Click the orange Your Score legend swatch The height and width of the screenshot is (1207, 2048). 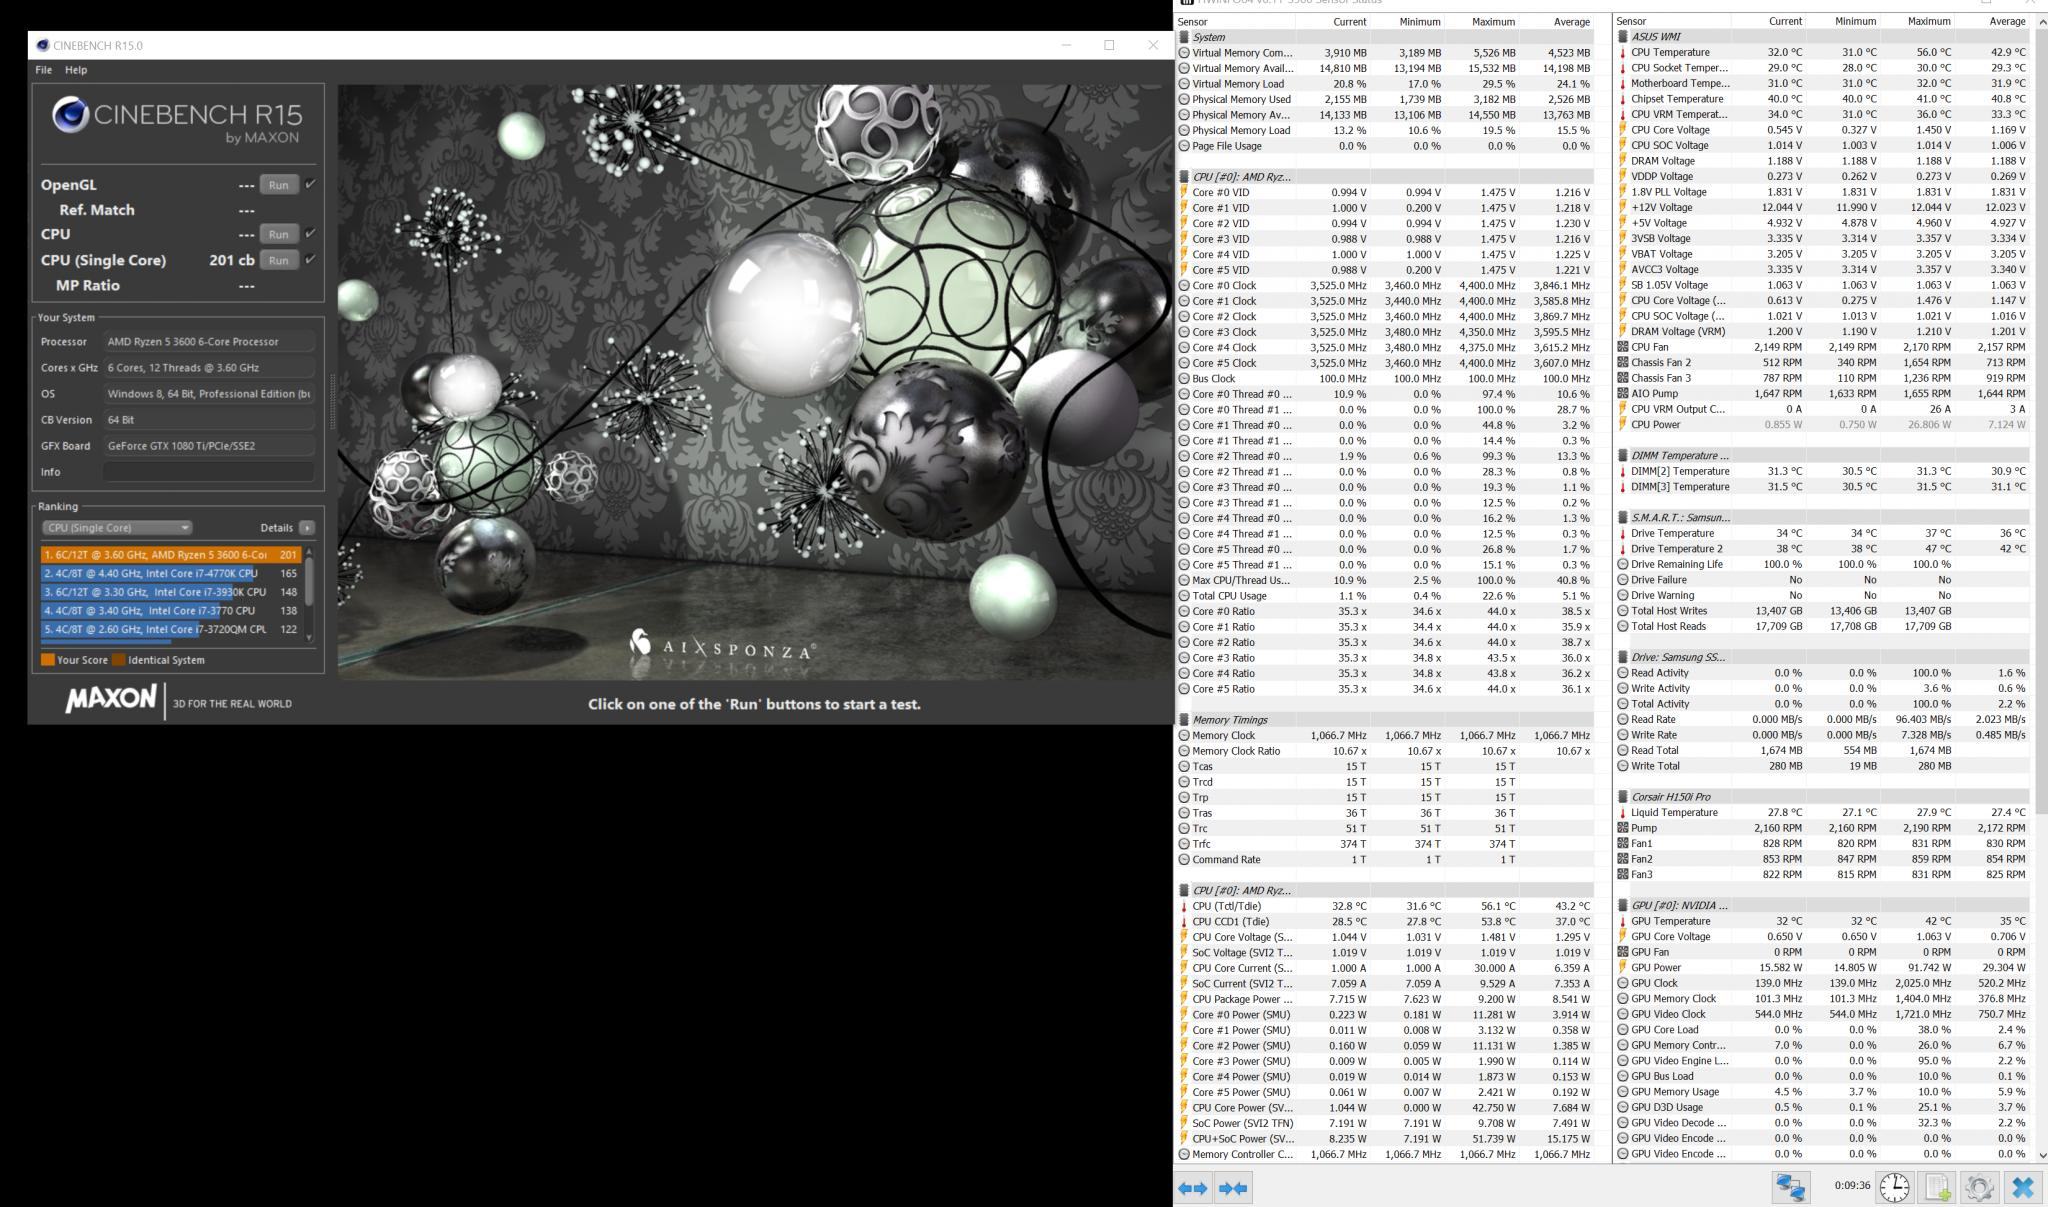47,660
